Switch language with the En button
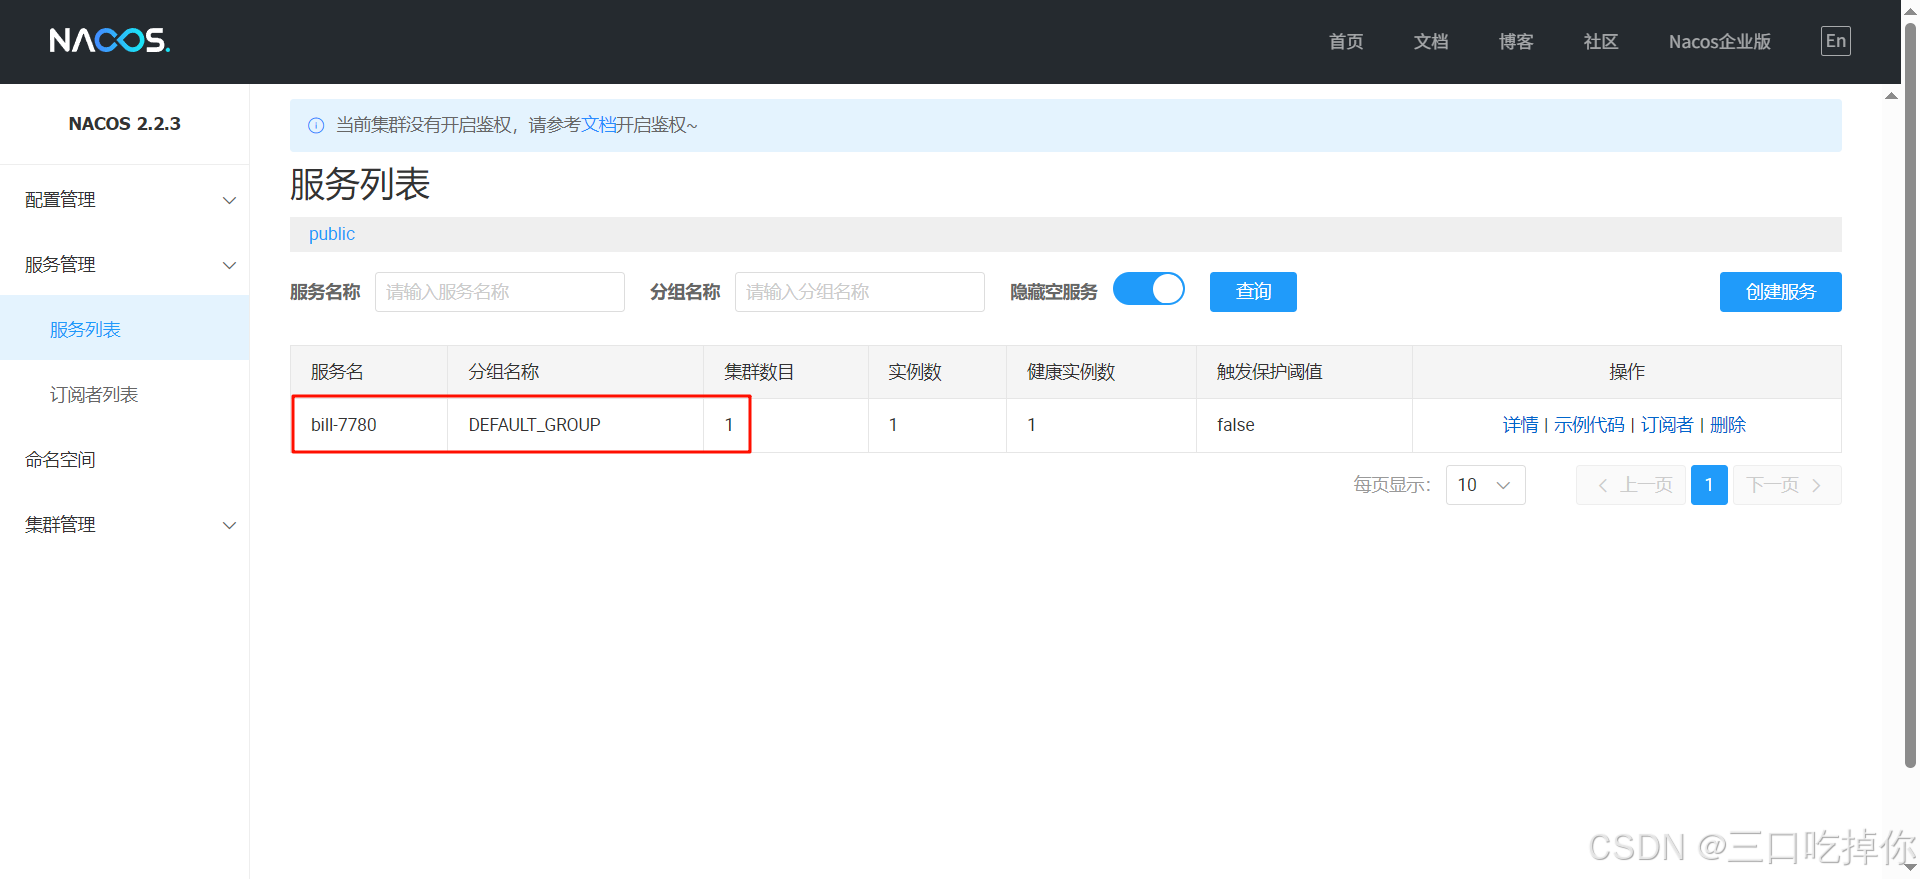 pos(1835,41)
